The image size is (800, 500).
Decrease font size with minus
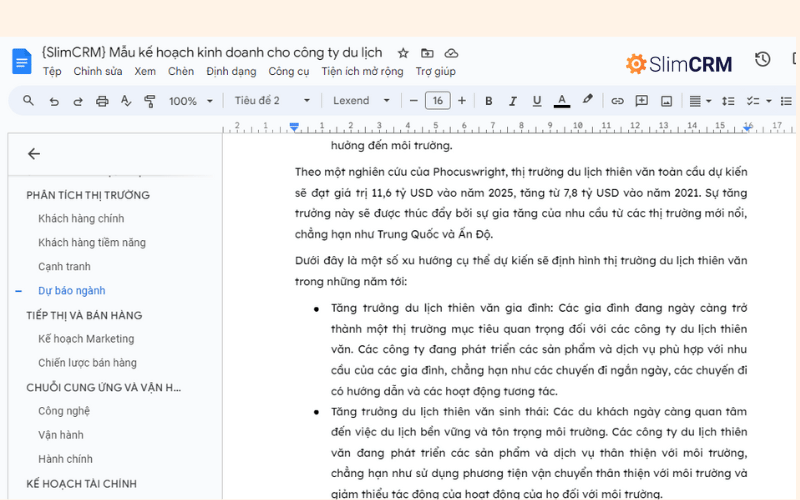(x=413, y=101)
